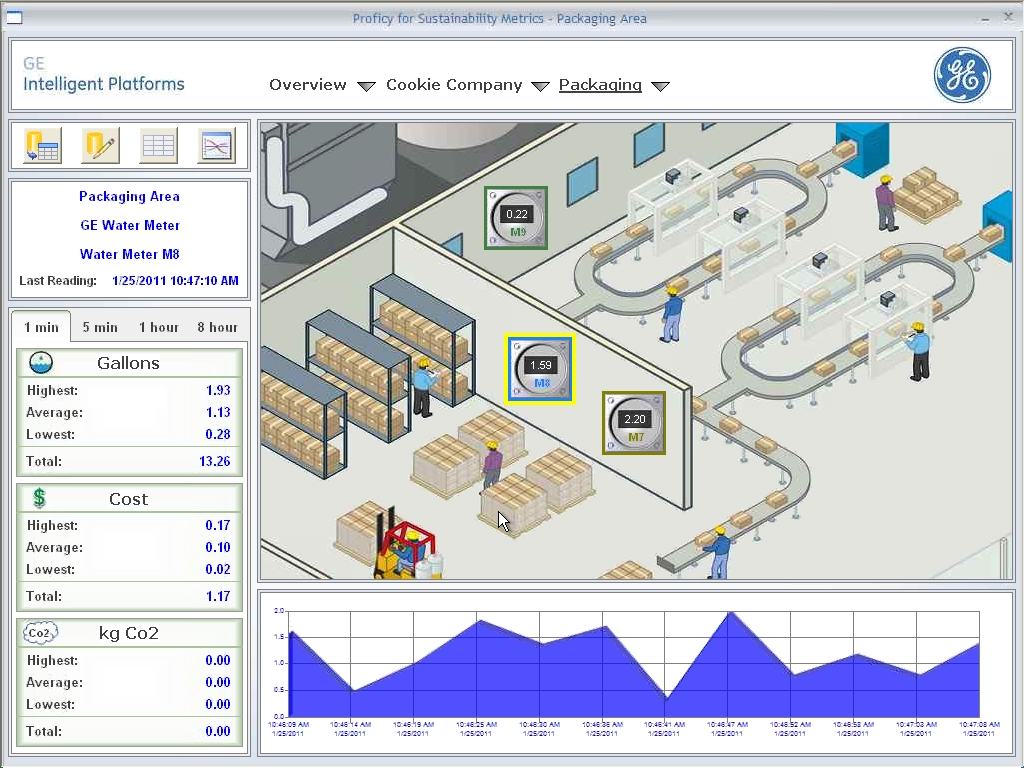Open the Packaging menu
Viewport: 1024px width, 768px height.
(600, 85)
